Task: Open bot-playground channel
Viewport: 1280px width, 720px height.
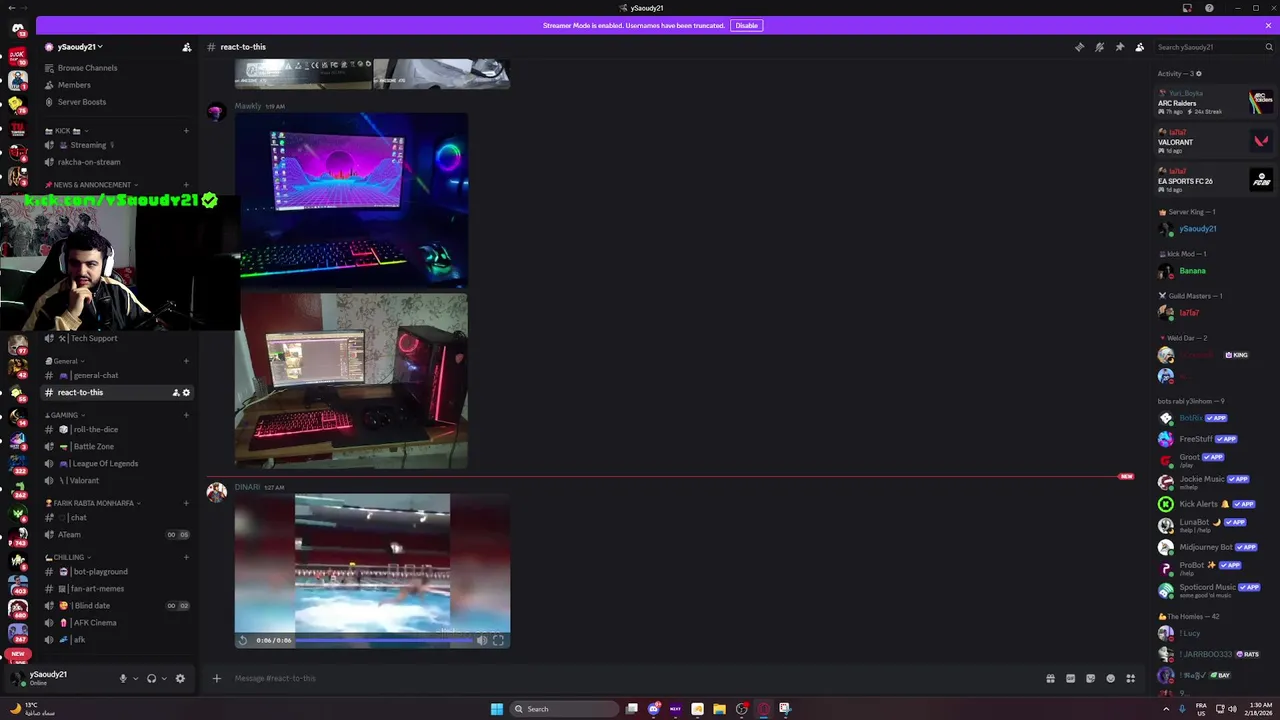Action: point(117,571)
